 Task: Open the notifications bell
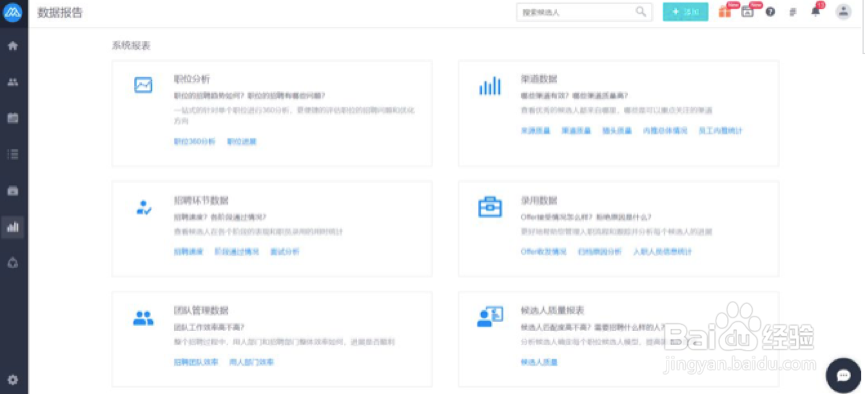pos(816,11)
